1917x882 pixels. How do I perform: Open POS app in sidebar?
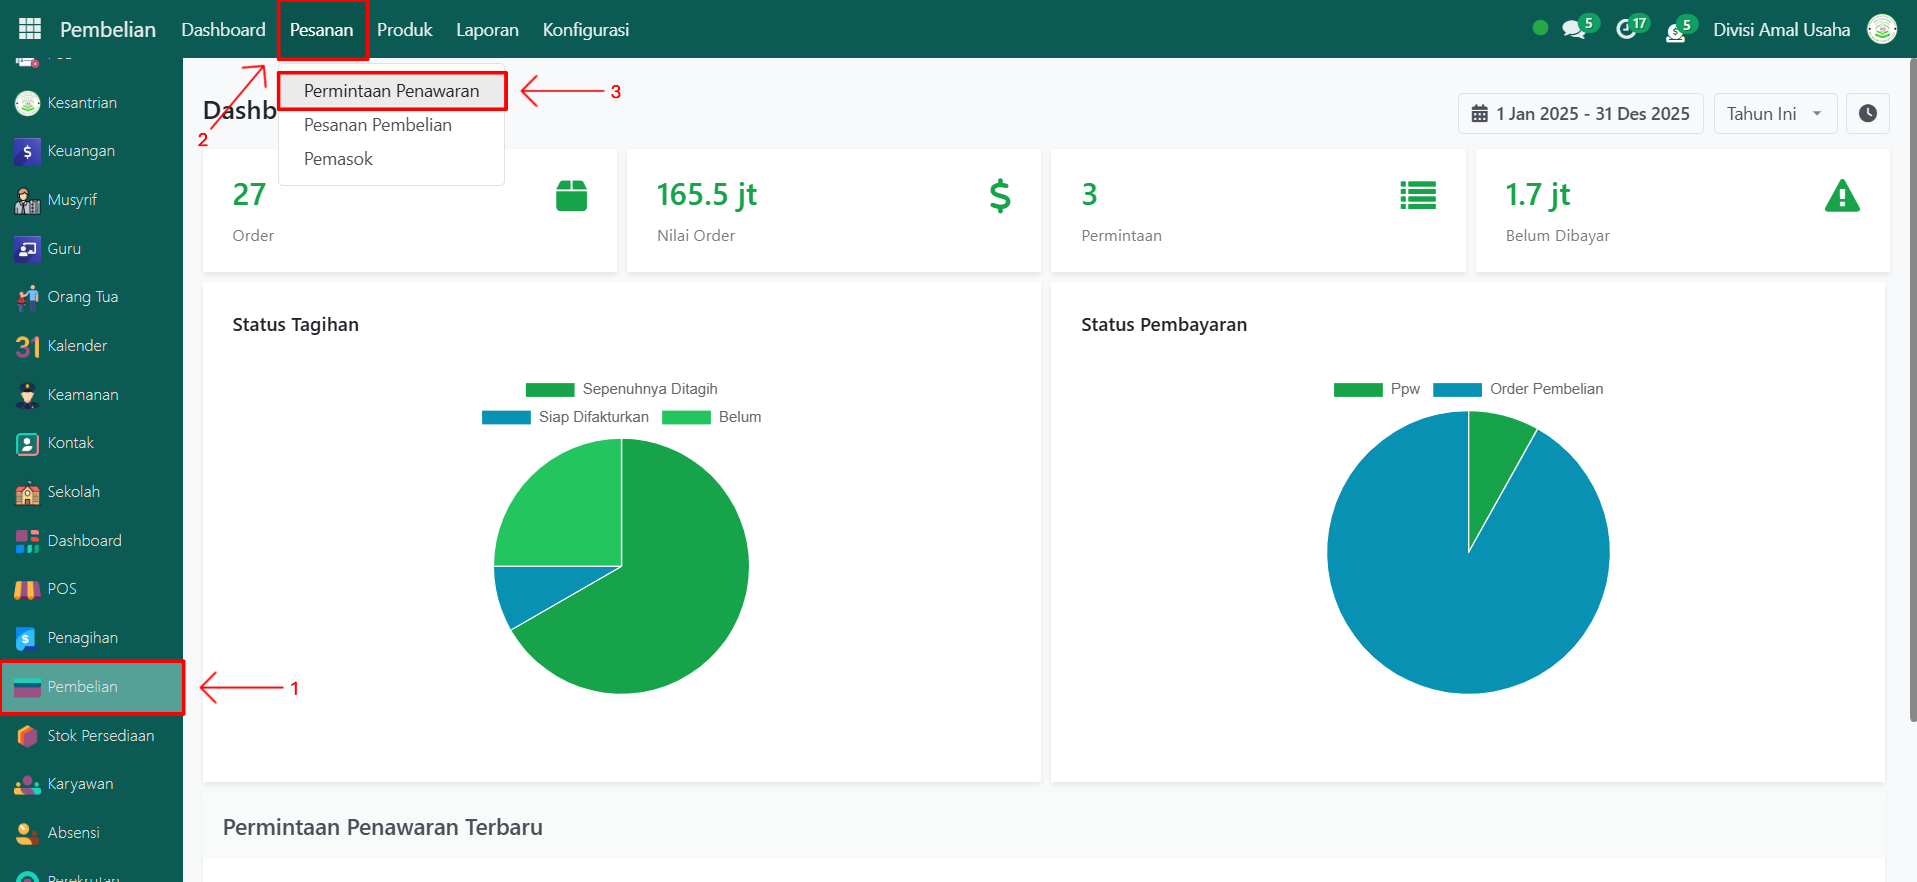pyautogui.click(x=61, y=589)
